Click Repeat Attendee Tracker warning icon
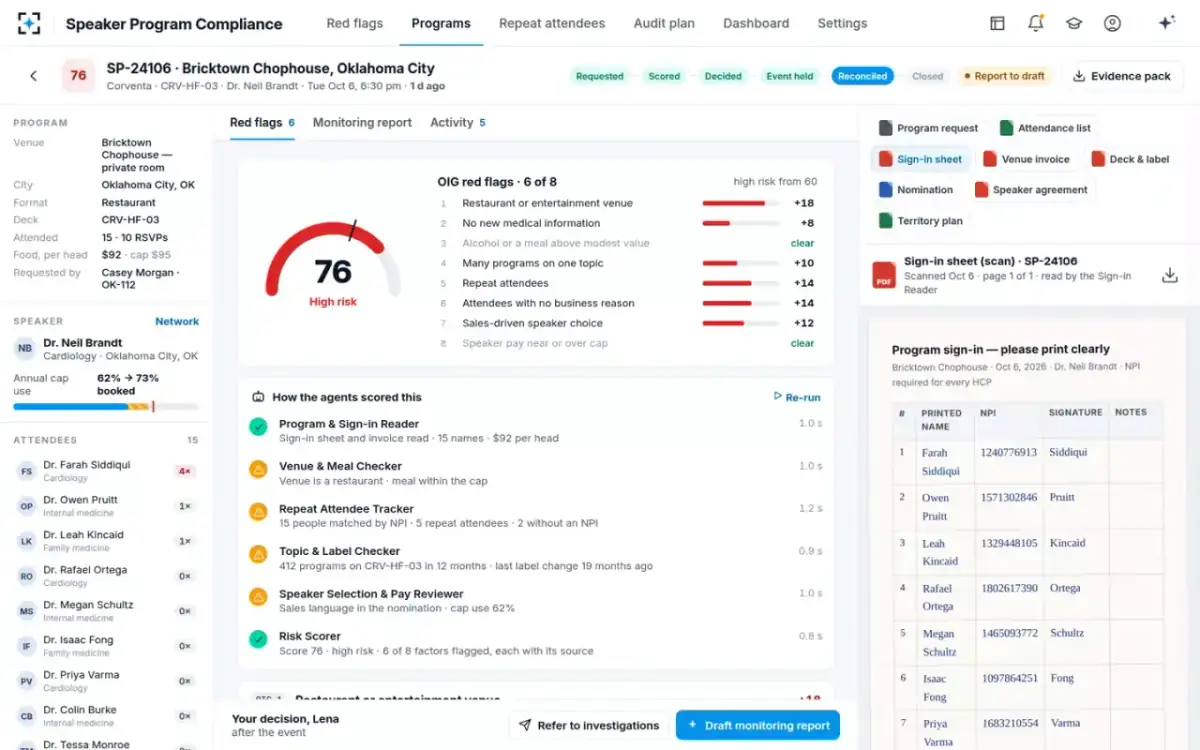This screenshot has width=1200, height=750. (258, 512)
